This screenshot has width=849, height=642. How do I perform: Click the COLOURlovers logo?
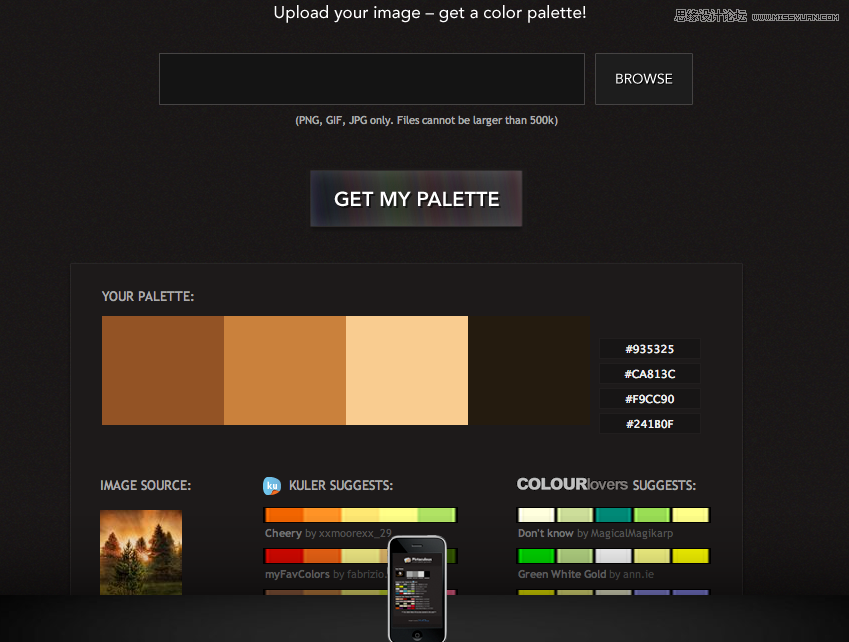point(572,484)
